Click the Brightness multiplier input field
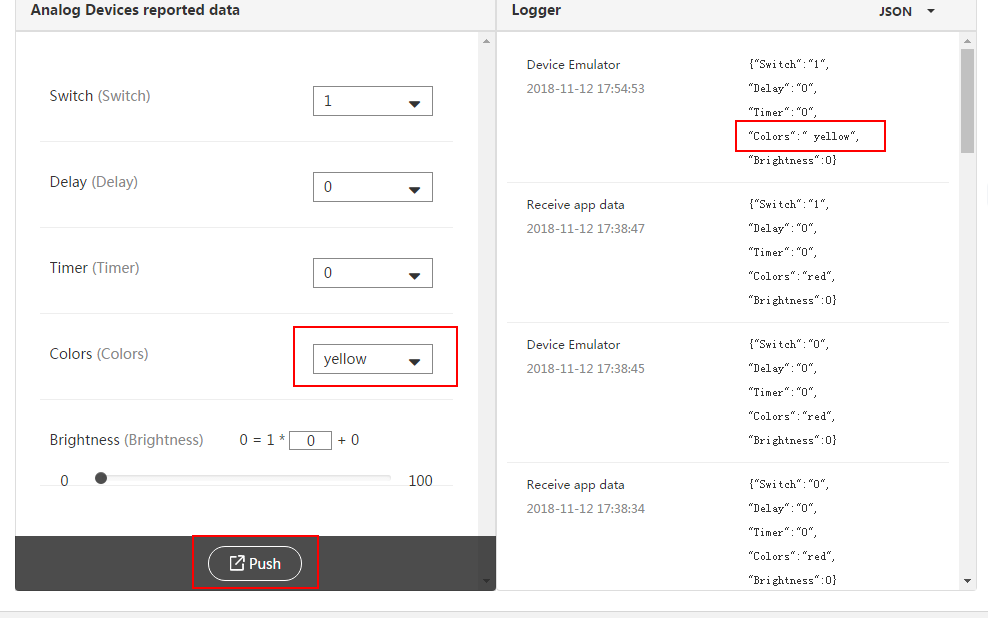Image resolution: width=988 pixels, height=618 pixels. (310, 439)
